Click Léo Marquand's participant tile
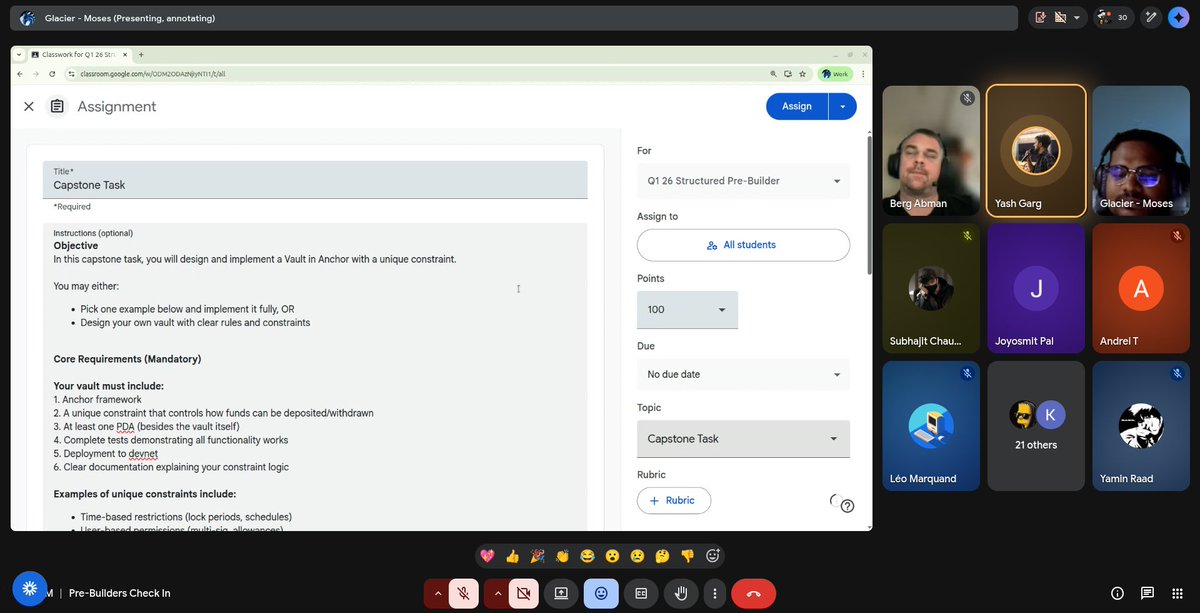 click(x=930, y=426)
